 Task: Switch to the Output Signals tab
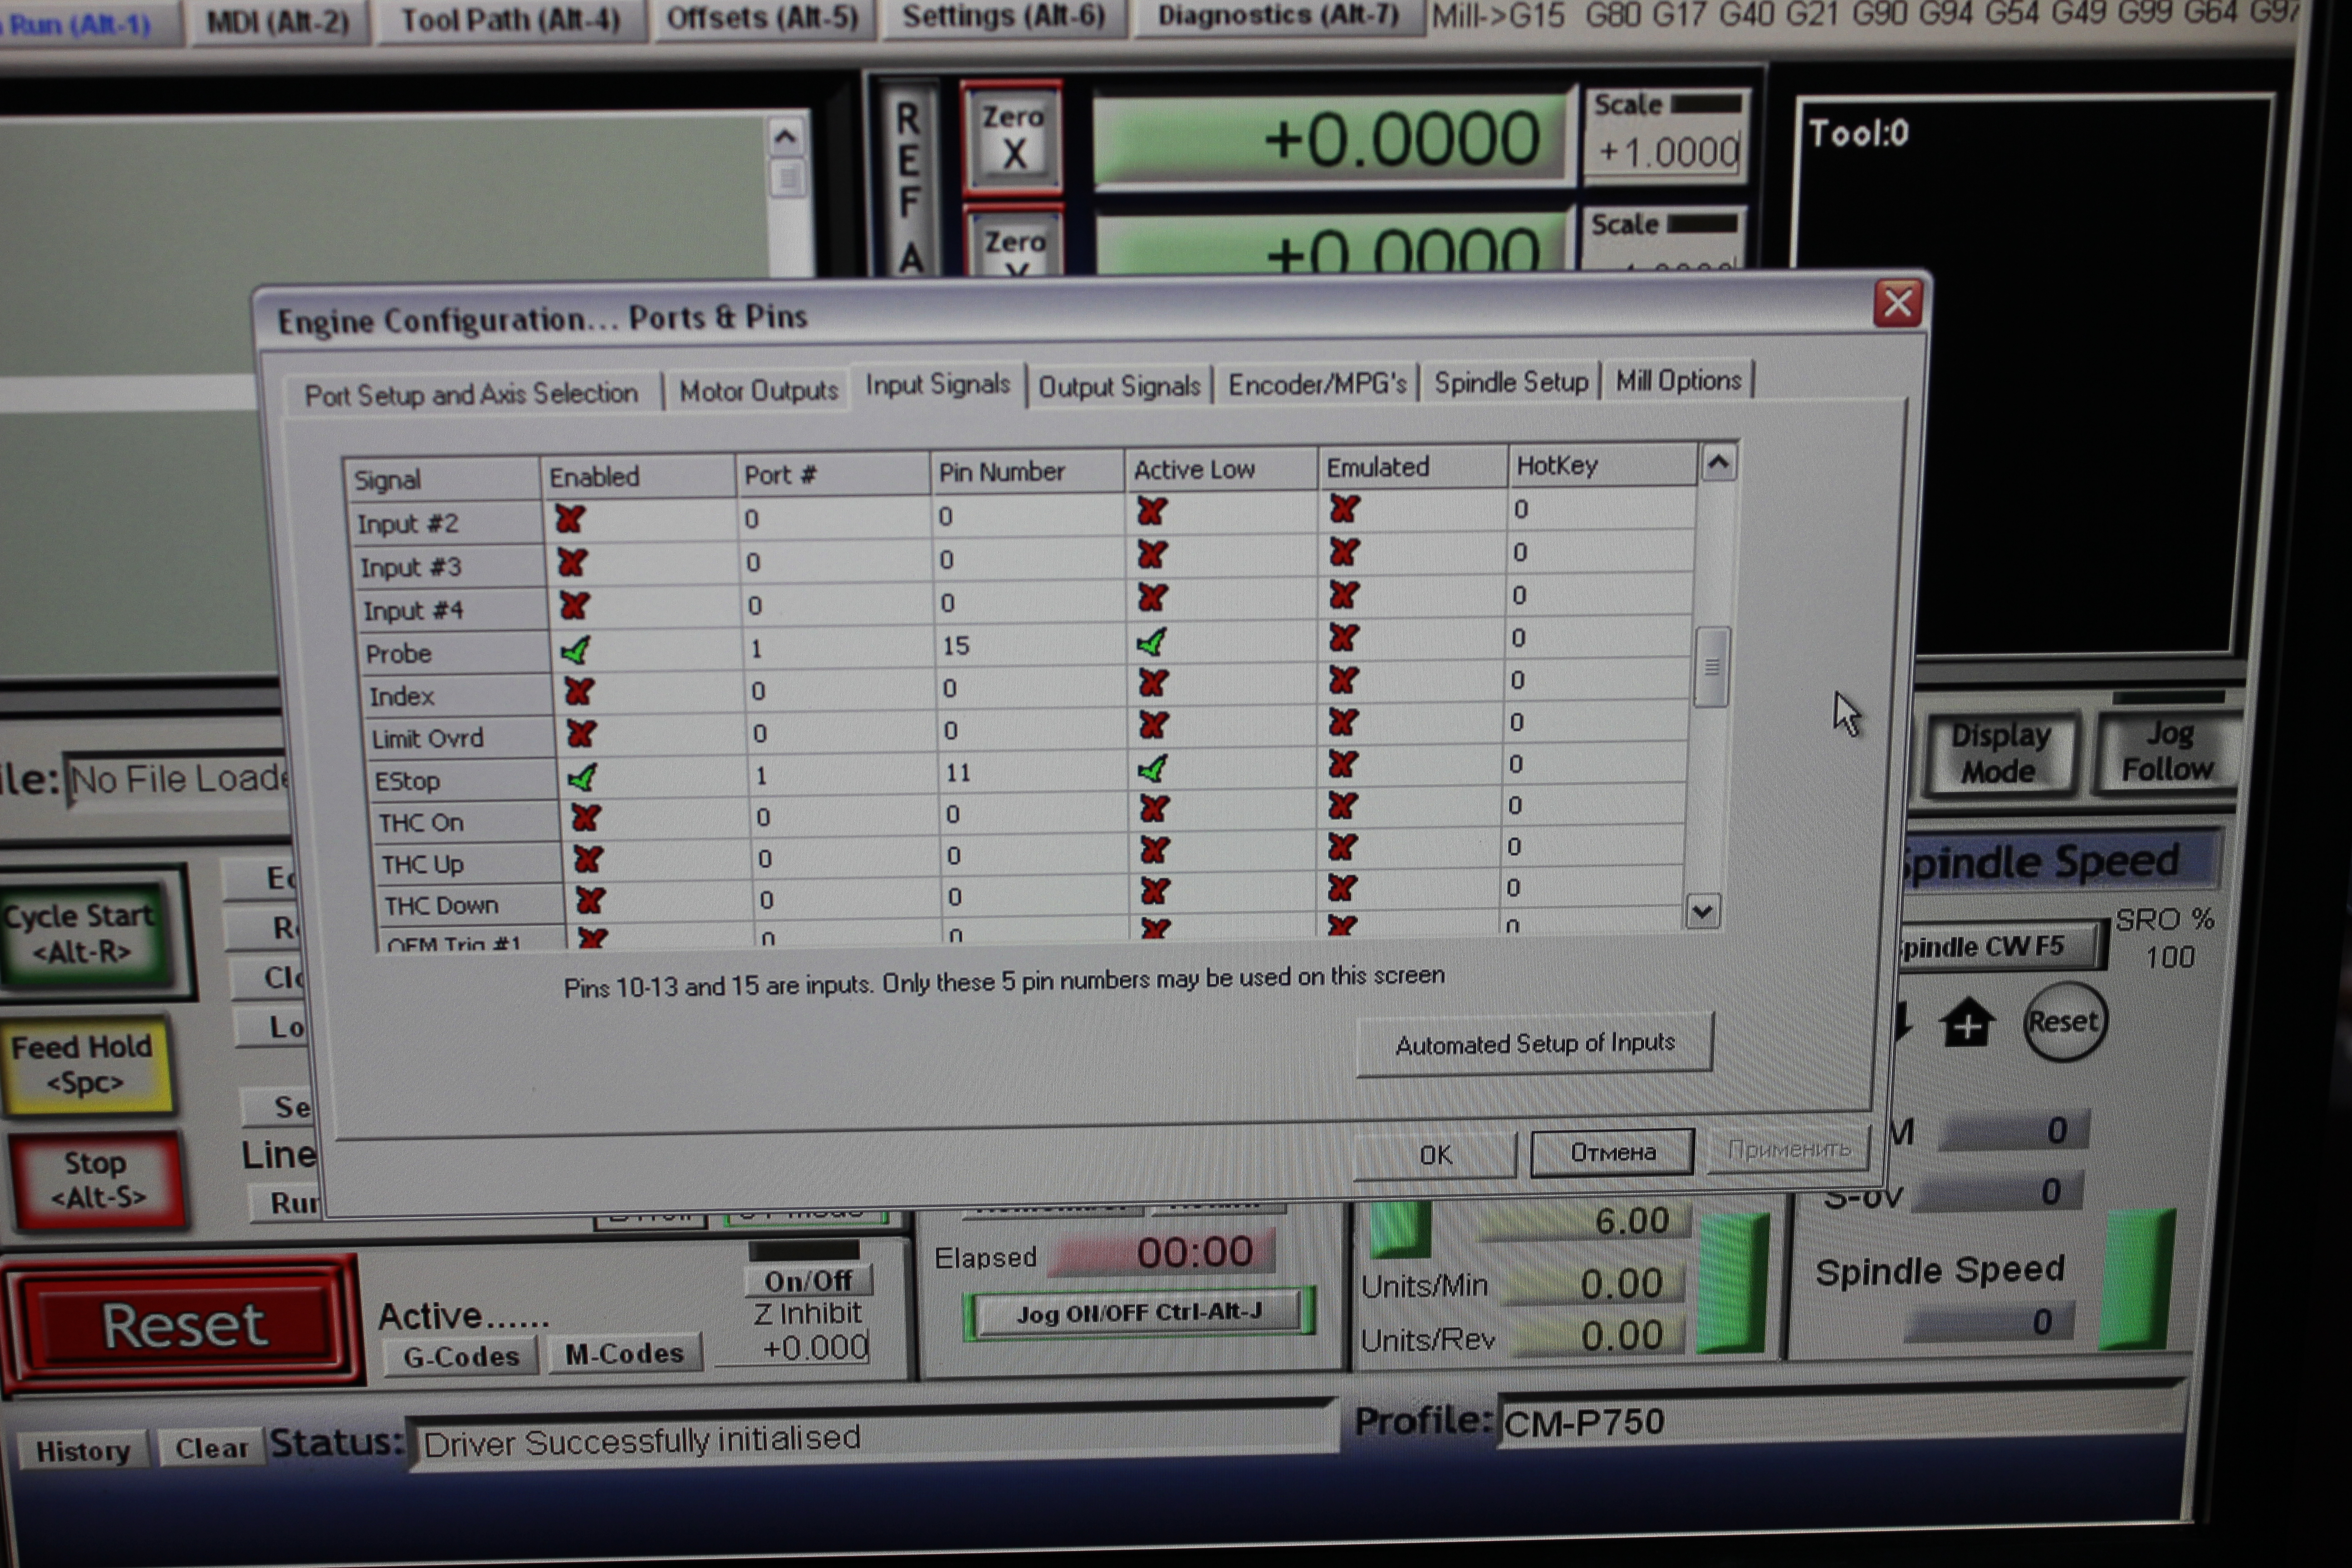pos(1118,386)
